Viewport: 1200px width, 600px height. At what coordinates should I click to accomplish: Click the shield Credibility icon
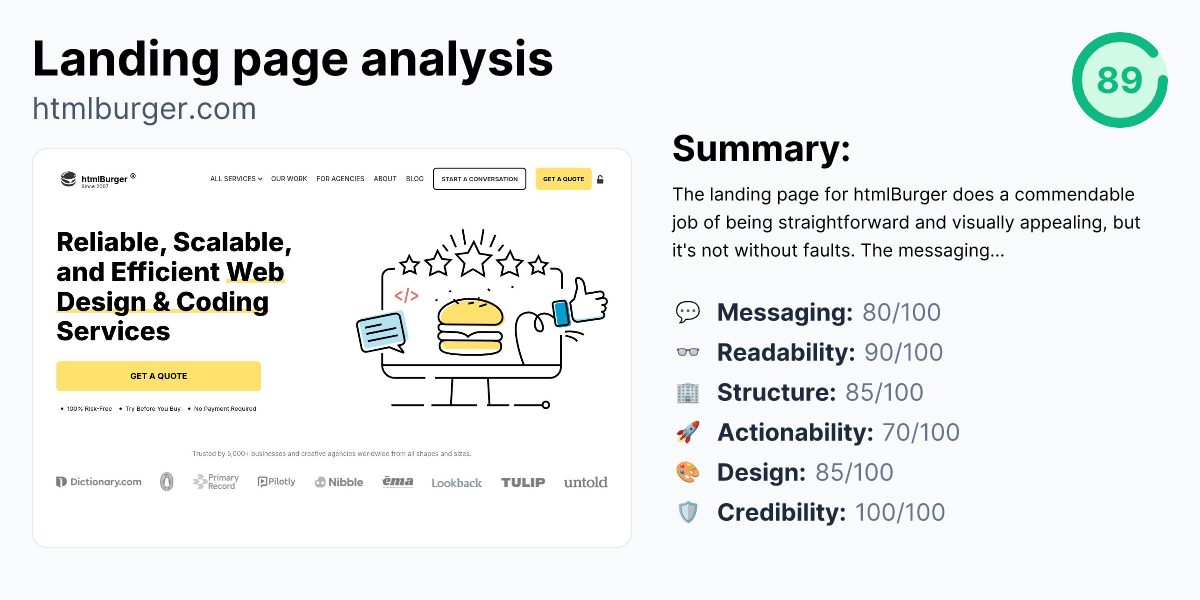(x=688, y=512)
